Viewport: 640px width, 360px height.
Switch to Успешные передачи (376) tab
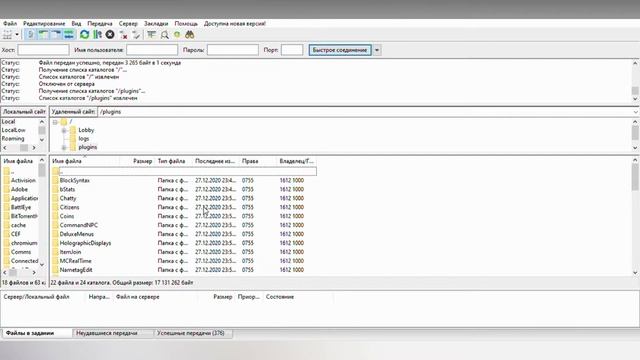(x=193, y=333)
